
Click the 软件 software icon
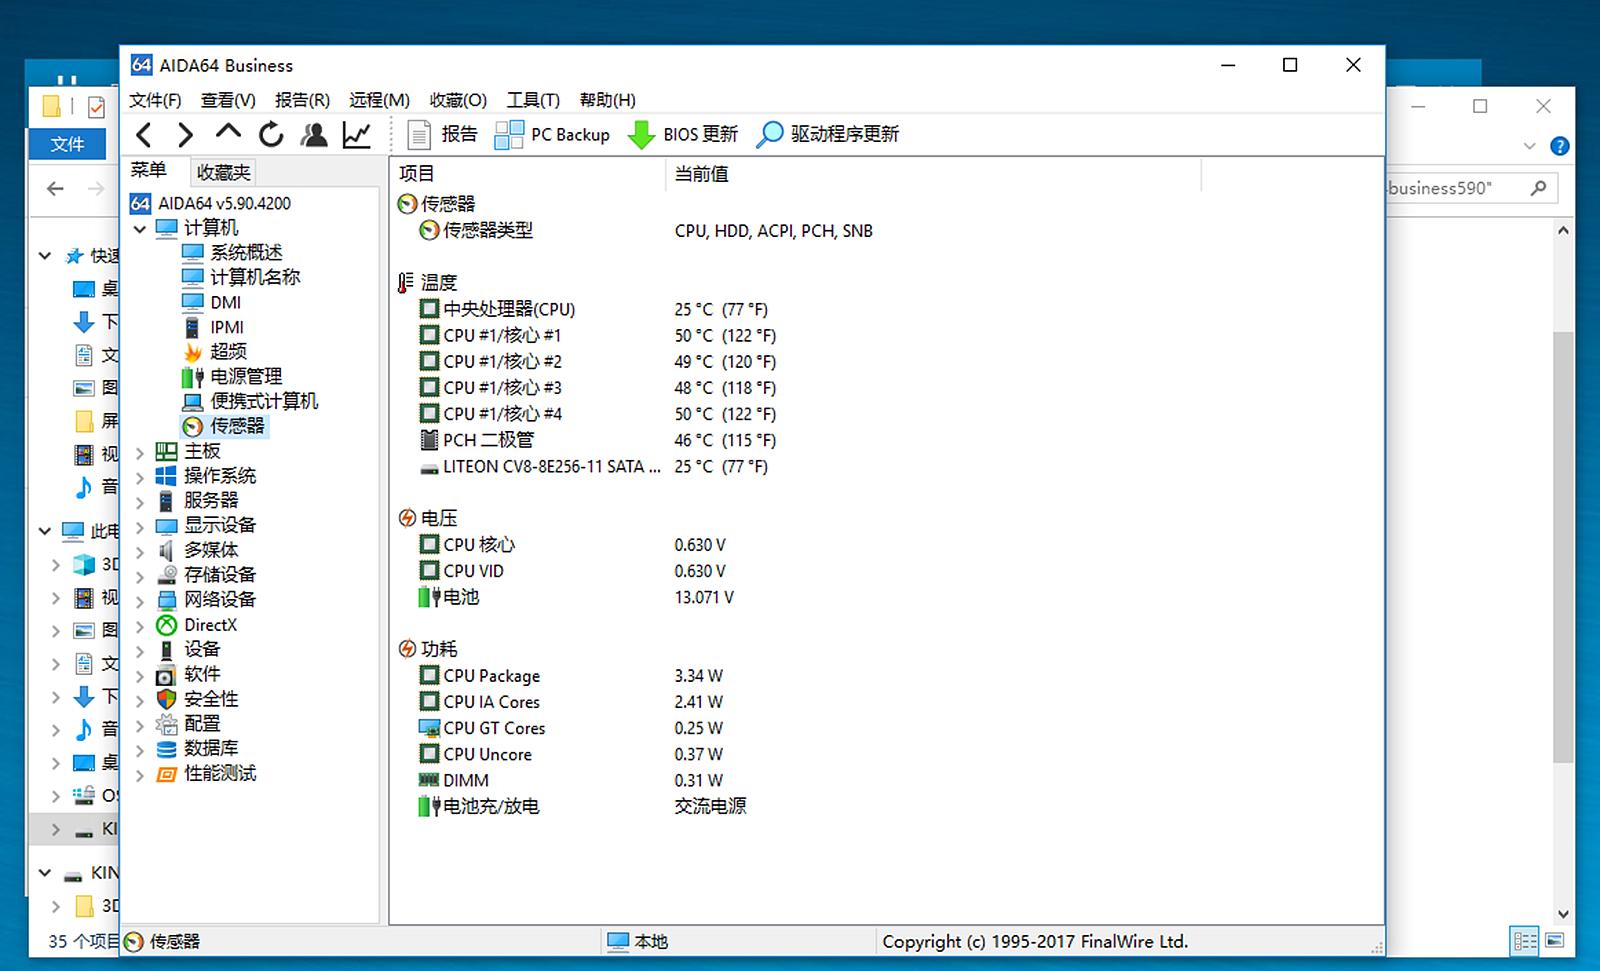pyautogui.click(x=166, y=675)
